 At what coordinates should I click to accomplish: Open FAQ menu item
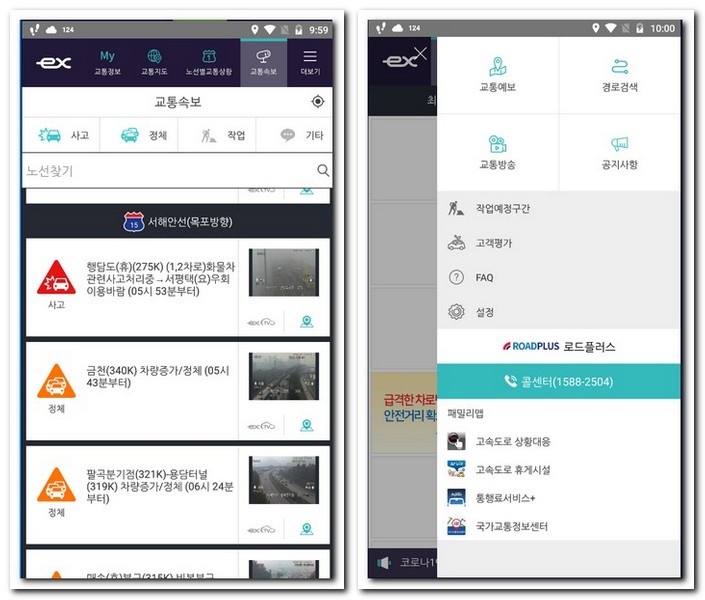pyautogui.click(x=558, y=278)
